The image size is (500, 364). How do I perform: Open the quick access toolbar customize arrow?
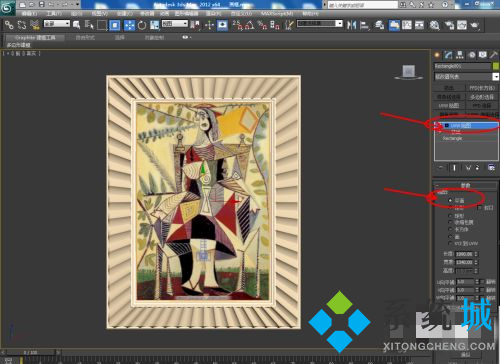tap(77, 5)
